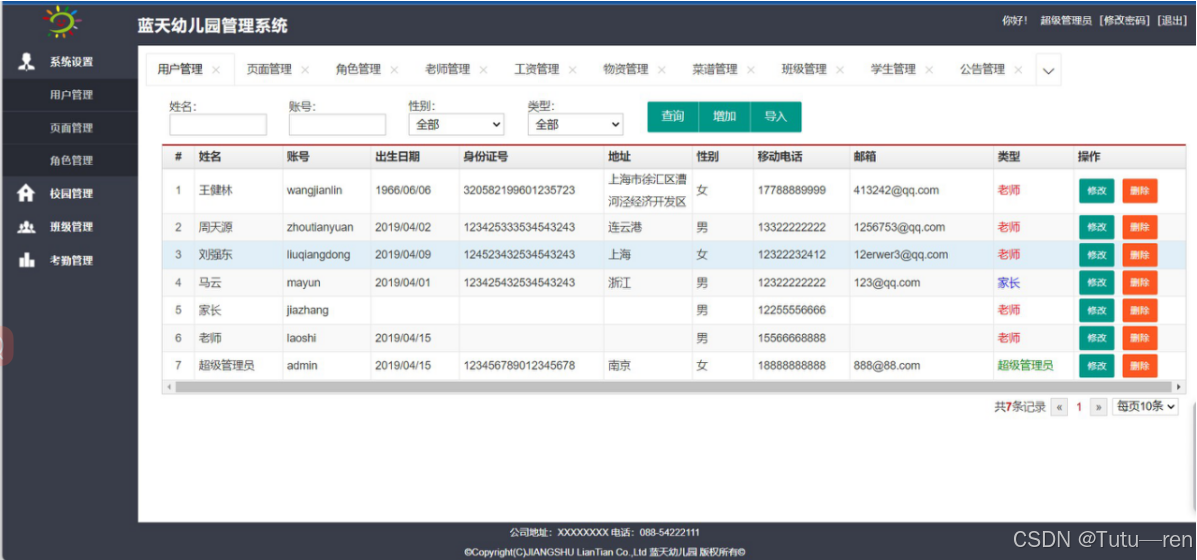Close the 物资管理 tab with its X
This screenshot has height=560, width=1197.
click(x=662, y=69)
